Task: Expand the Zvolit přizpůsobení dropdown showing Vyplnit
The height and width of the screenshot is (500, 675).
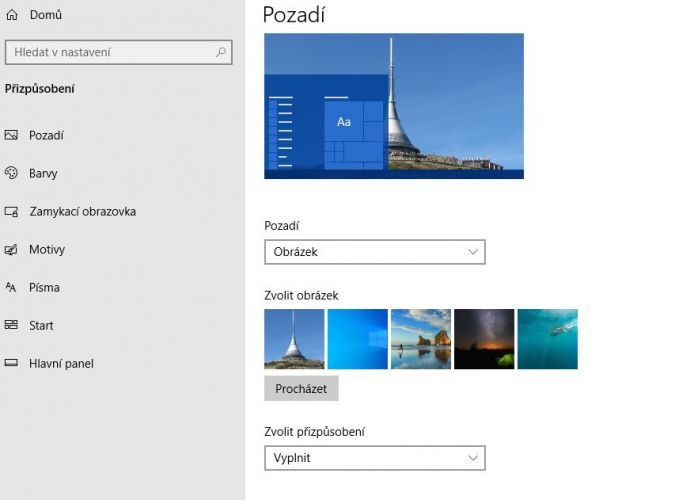Action: pos(375,458)
